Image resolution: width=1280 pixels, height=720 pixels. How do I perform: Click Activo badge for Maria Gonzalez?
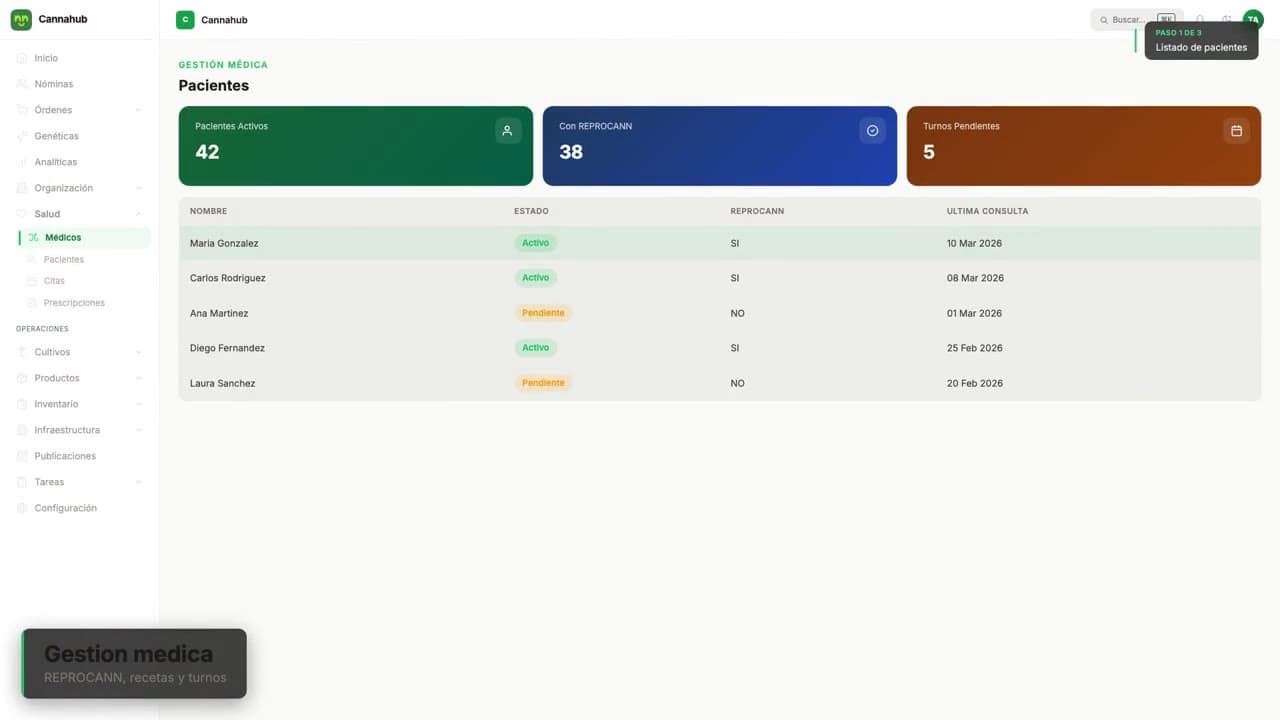pos(536,243)
